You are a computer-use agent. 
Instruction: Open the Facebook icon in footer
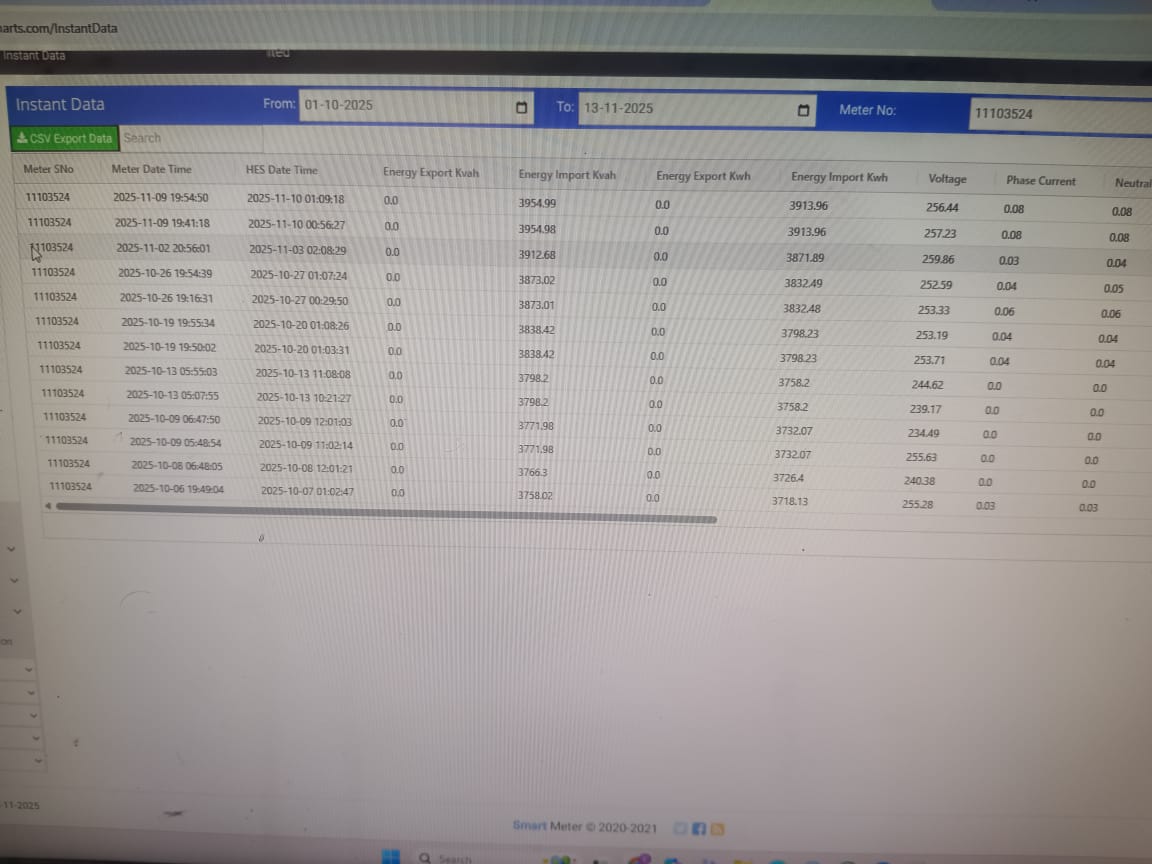tap(699, 829)
